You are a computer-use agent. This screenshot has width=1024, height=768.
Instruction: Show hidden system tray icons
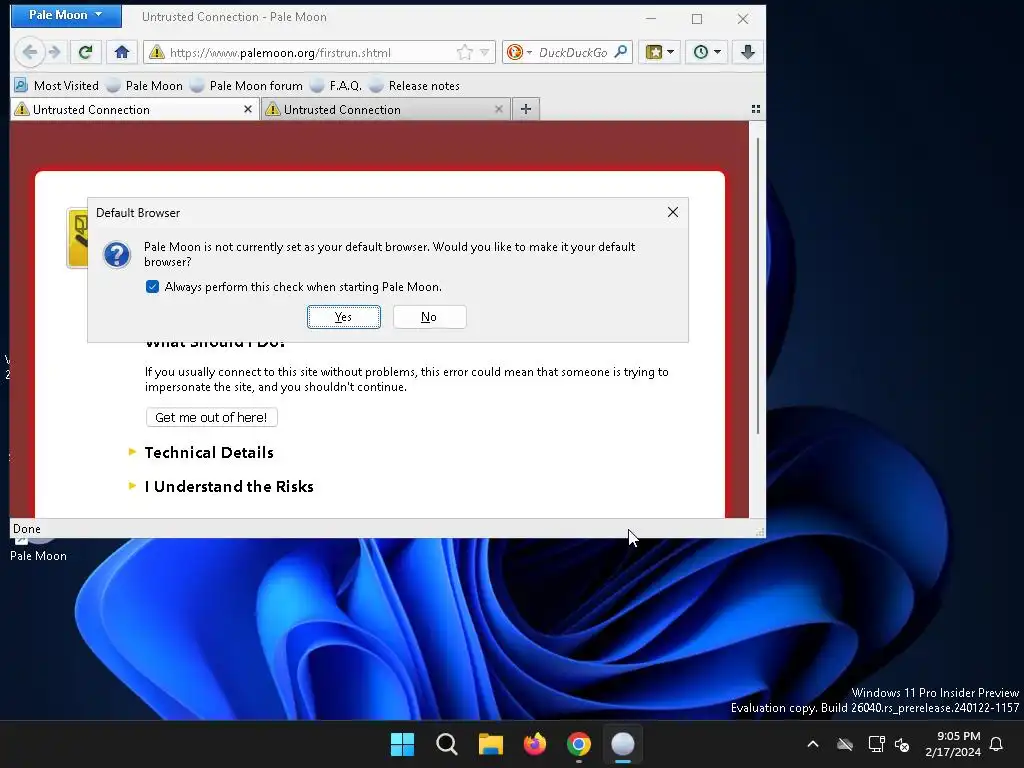812,744
